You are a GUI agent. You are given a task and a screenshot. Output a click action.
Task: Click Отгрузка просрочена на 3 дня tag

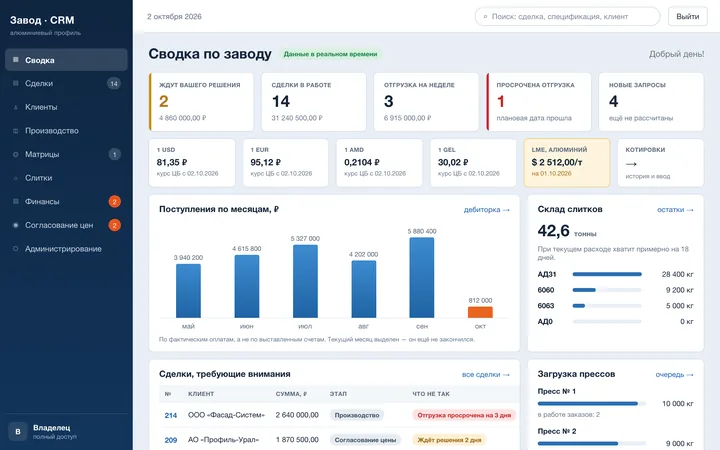click(464, 415)
